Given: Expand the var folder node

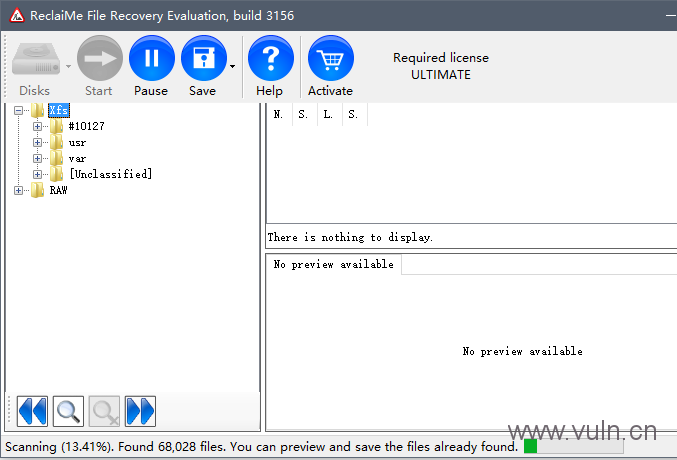Looking at the screenshot, I should [x=38, y=159].
